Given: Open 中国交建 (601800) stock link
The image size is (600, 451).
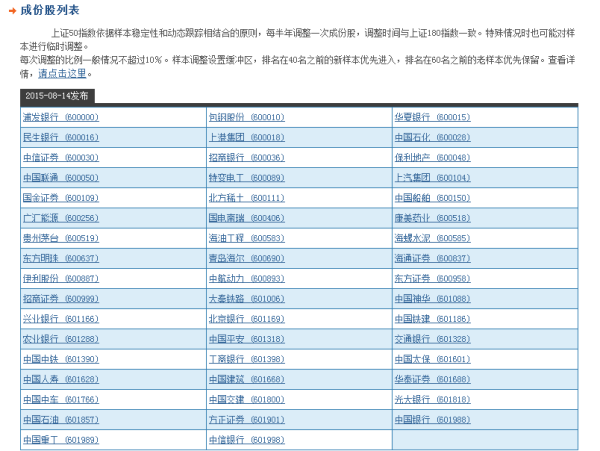Looking at the screenshot, I should click(x=246, y=400).
